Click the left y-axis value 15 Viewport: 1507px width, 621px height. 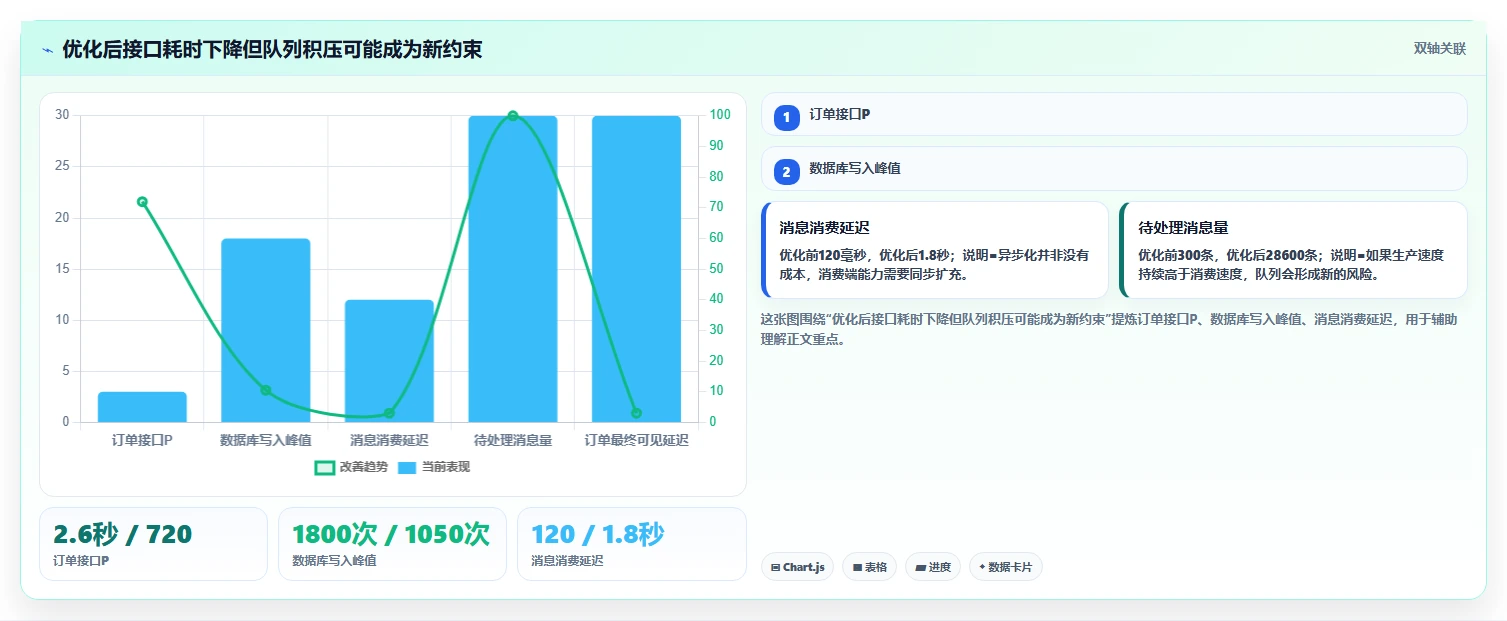62,269
